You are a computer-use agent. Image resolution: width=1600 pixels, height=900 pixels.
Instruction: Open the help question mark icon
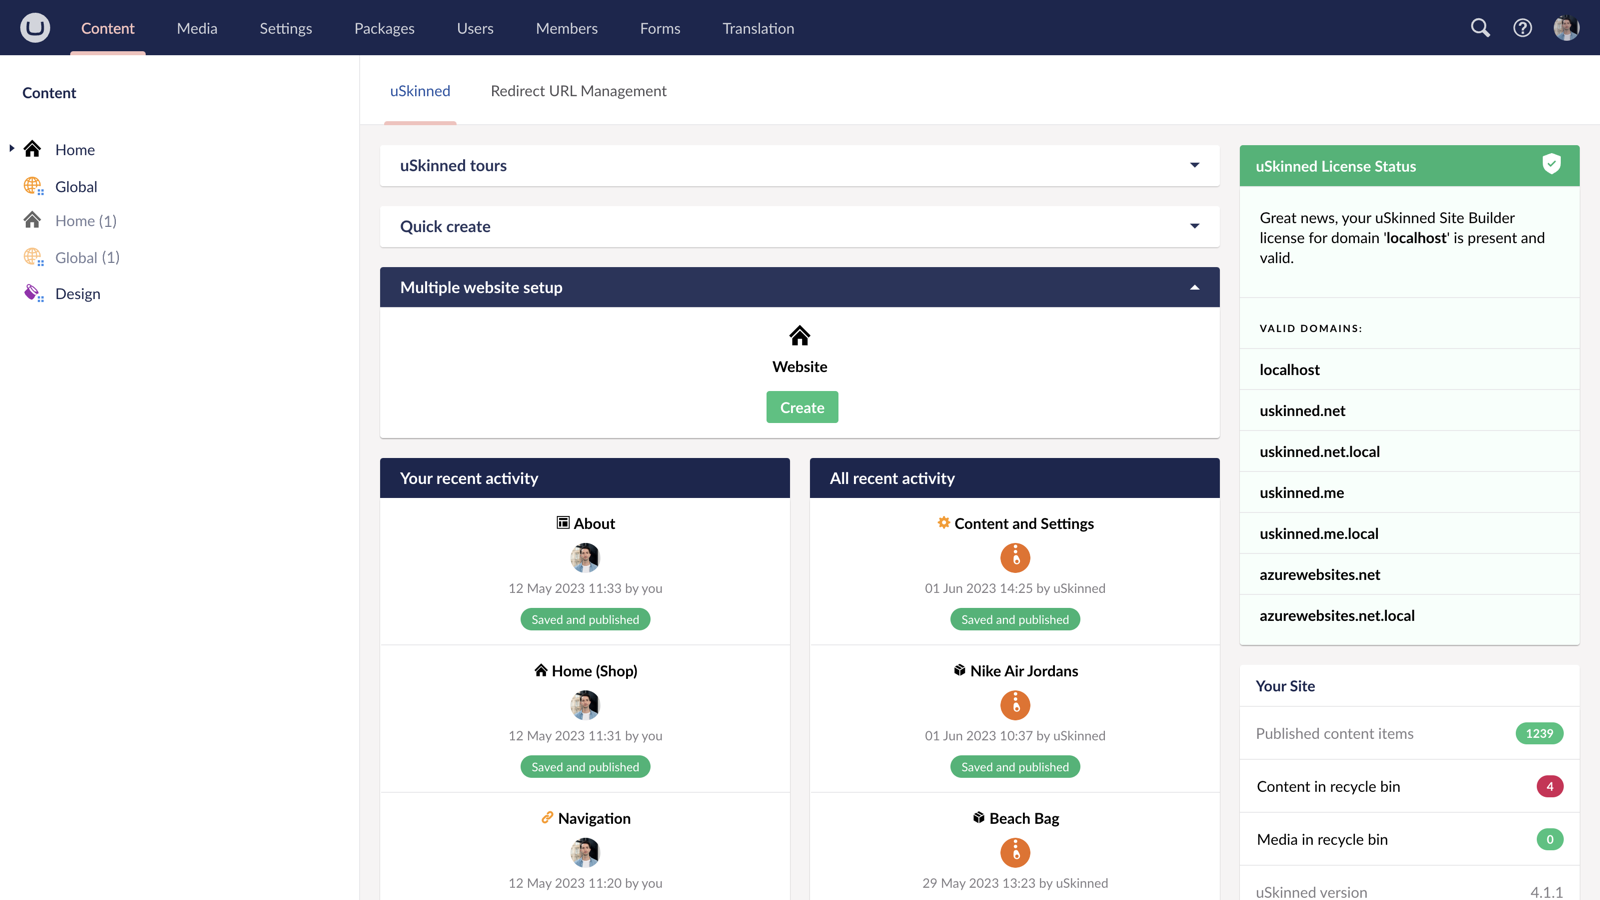click(1522, 28)
